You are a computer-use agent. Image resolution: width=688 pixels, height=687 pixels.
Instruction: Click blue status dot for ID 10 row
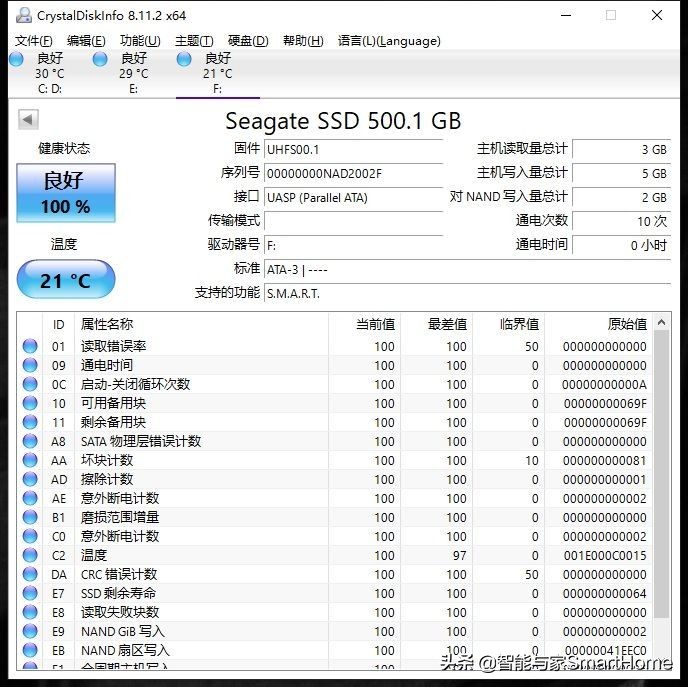tap(30, 403)
